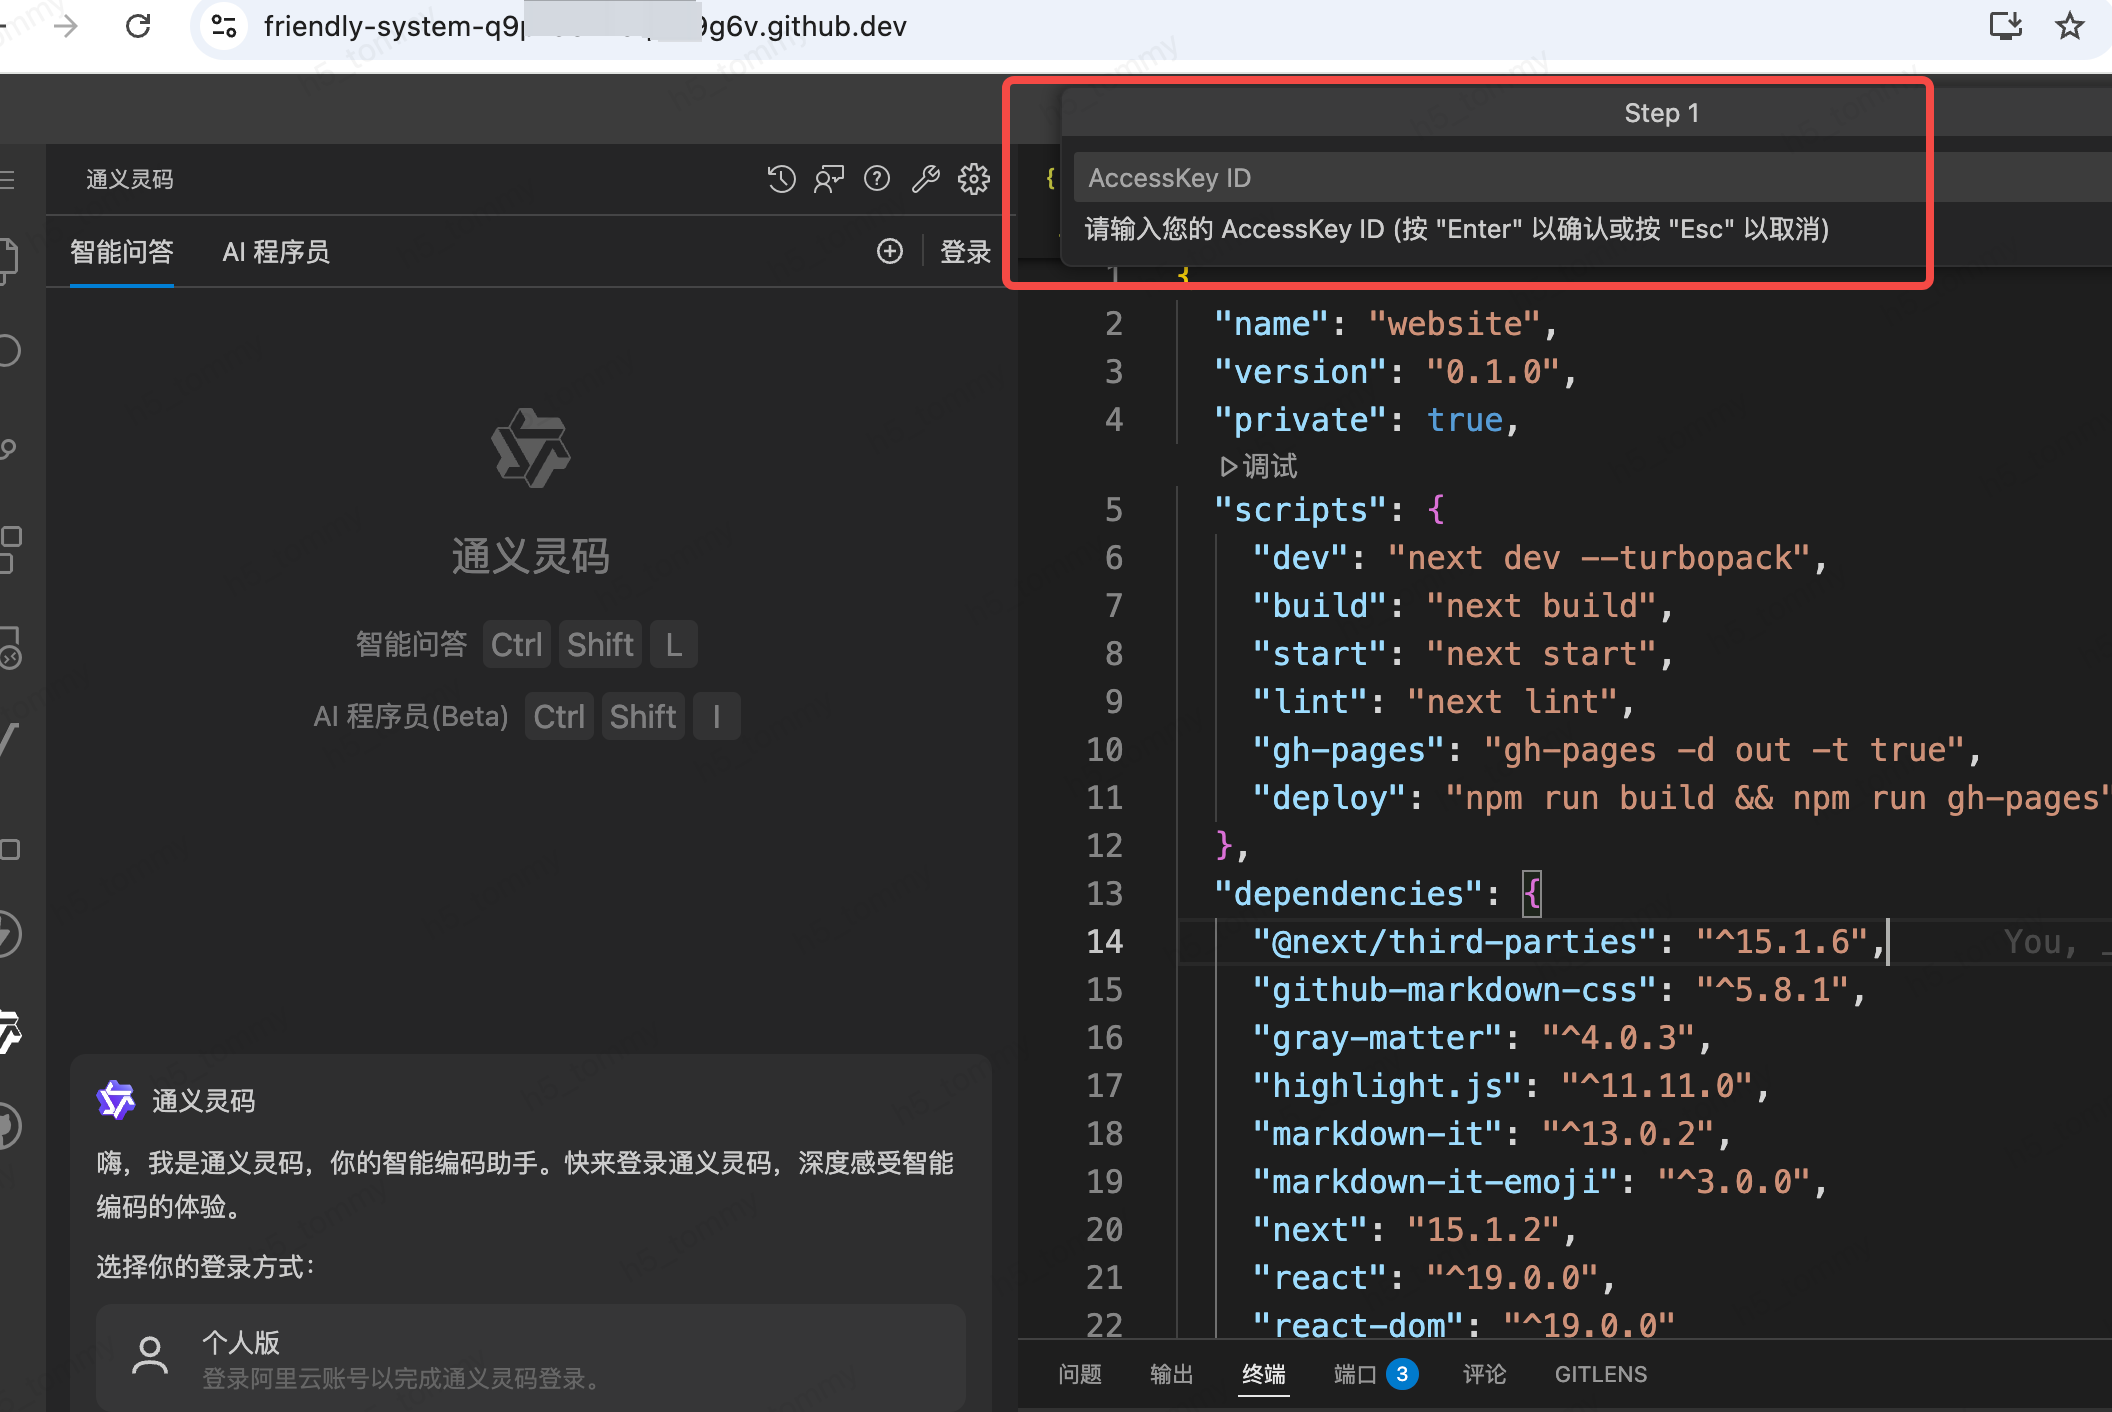
Task: Start new chat with plus icon
Action: pyautogui.click(x=889, y=251)
